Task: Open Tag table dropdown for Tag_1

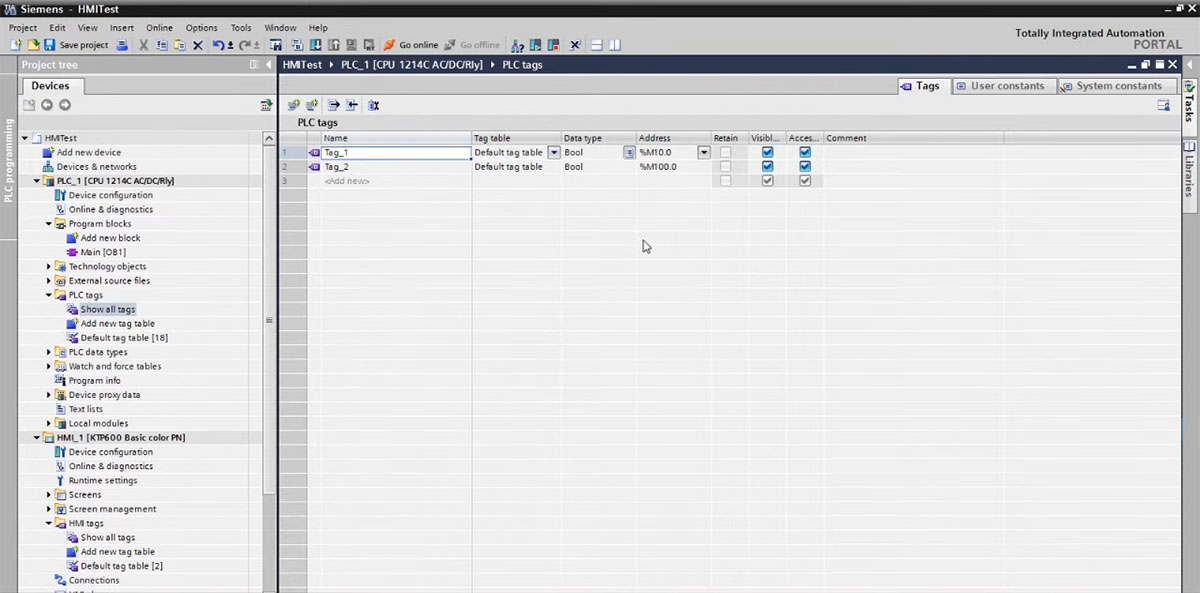Action: pyautogui.click(x=553, y=153)
